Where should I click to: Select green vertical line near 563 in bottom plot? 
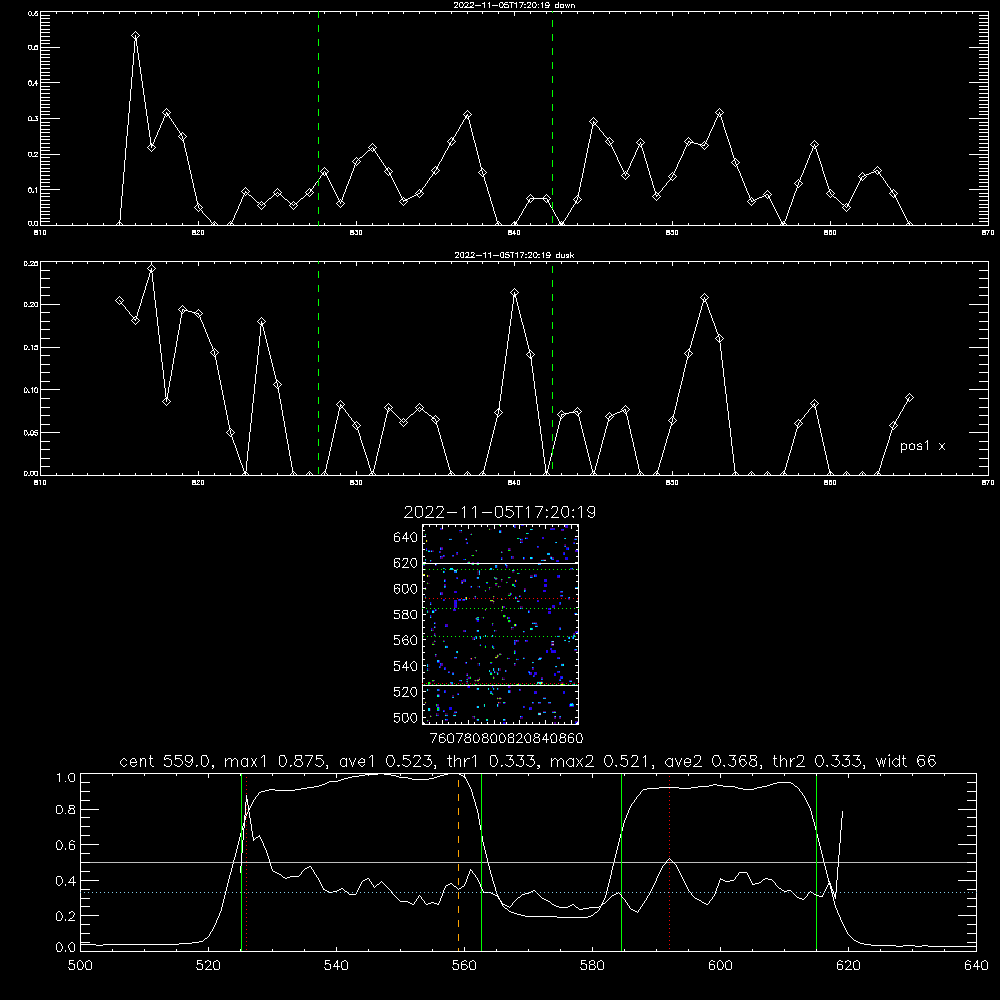pos(482,862)
